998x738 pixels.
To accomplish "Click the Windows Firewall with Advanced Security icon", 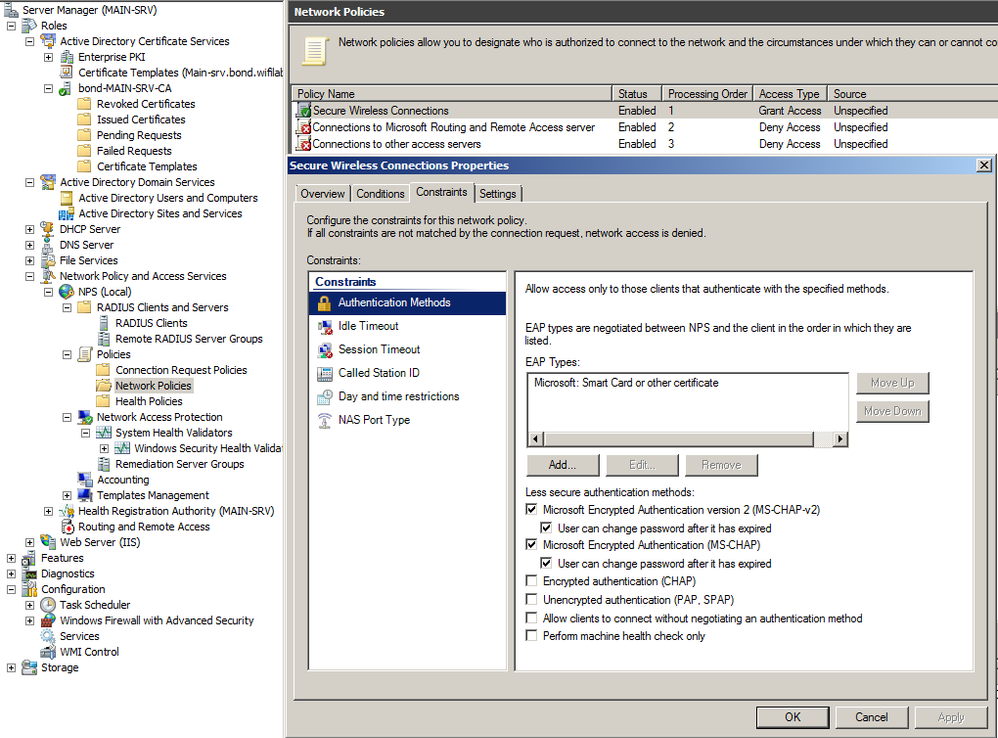I will click(47, 620).
